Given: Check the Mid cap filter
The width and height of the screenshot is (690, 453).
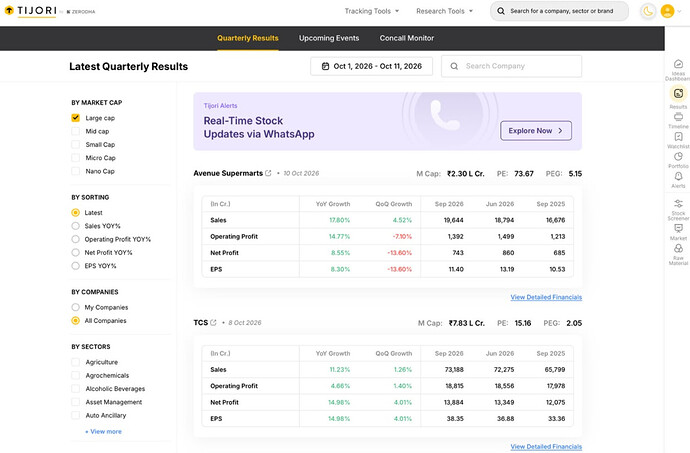Looking at the screenshot, I should click(76, 131).
